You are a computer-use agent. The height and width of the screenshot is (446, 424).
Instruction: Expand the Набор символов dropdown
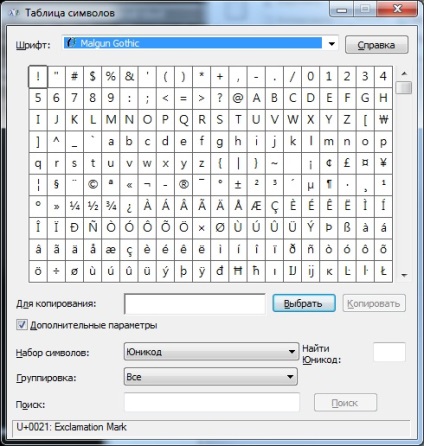211,352
